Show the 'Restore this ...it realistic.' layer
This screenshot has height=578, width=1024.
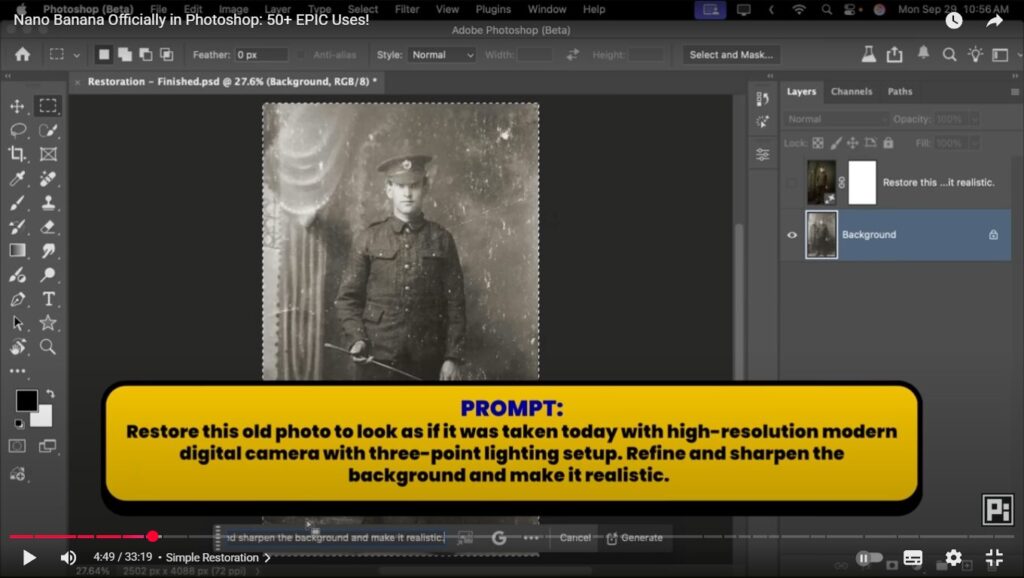[x=792, y=183]
